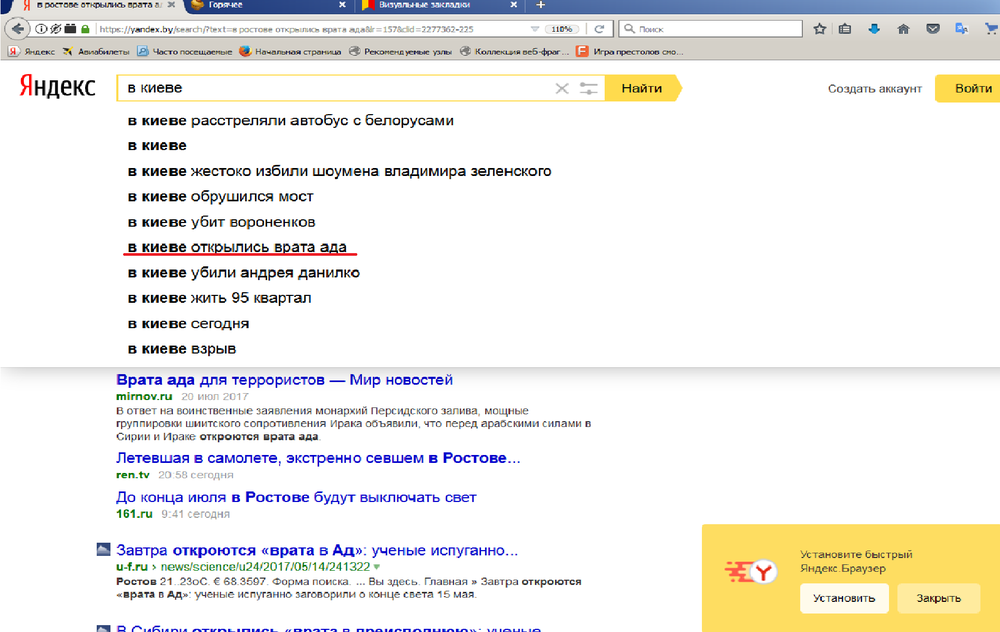Open the downloads arrow icon

(874, 29)
